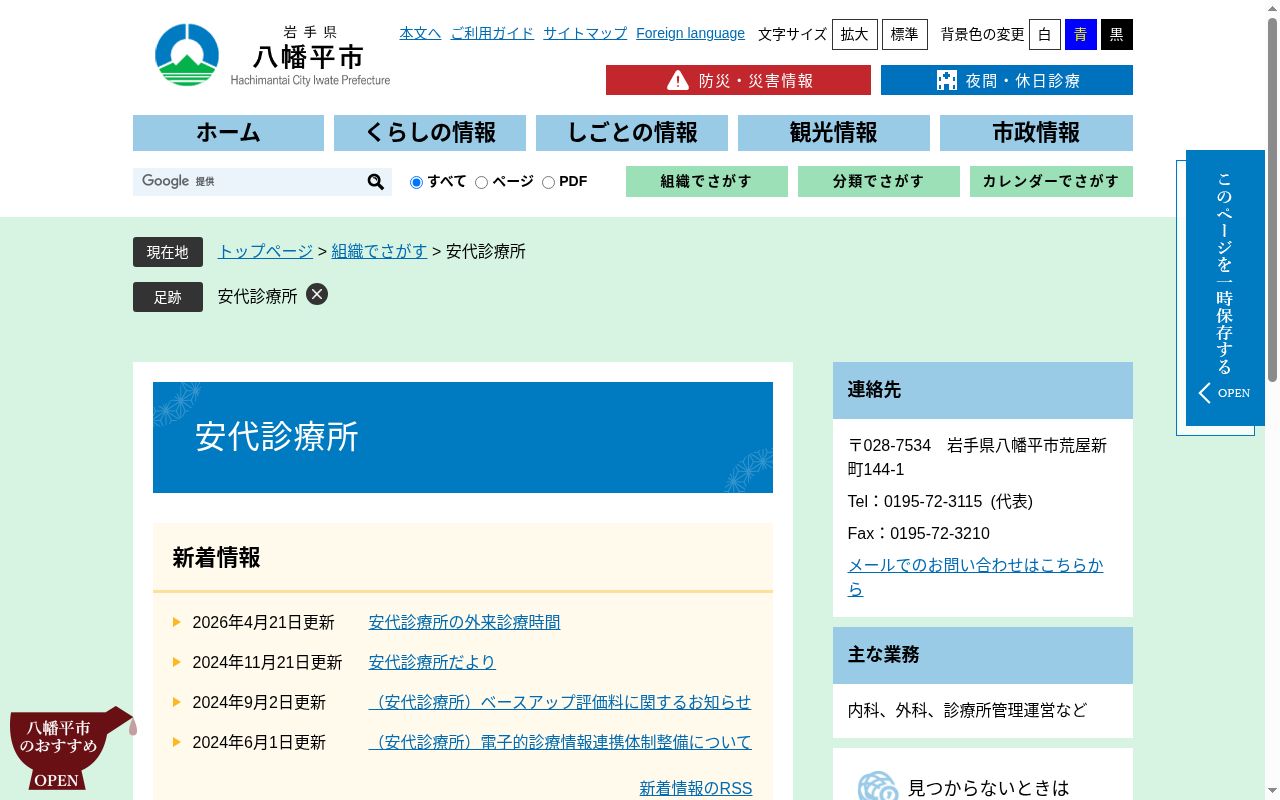Click the Hachimantai City logo

[x=272, y=55]
